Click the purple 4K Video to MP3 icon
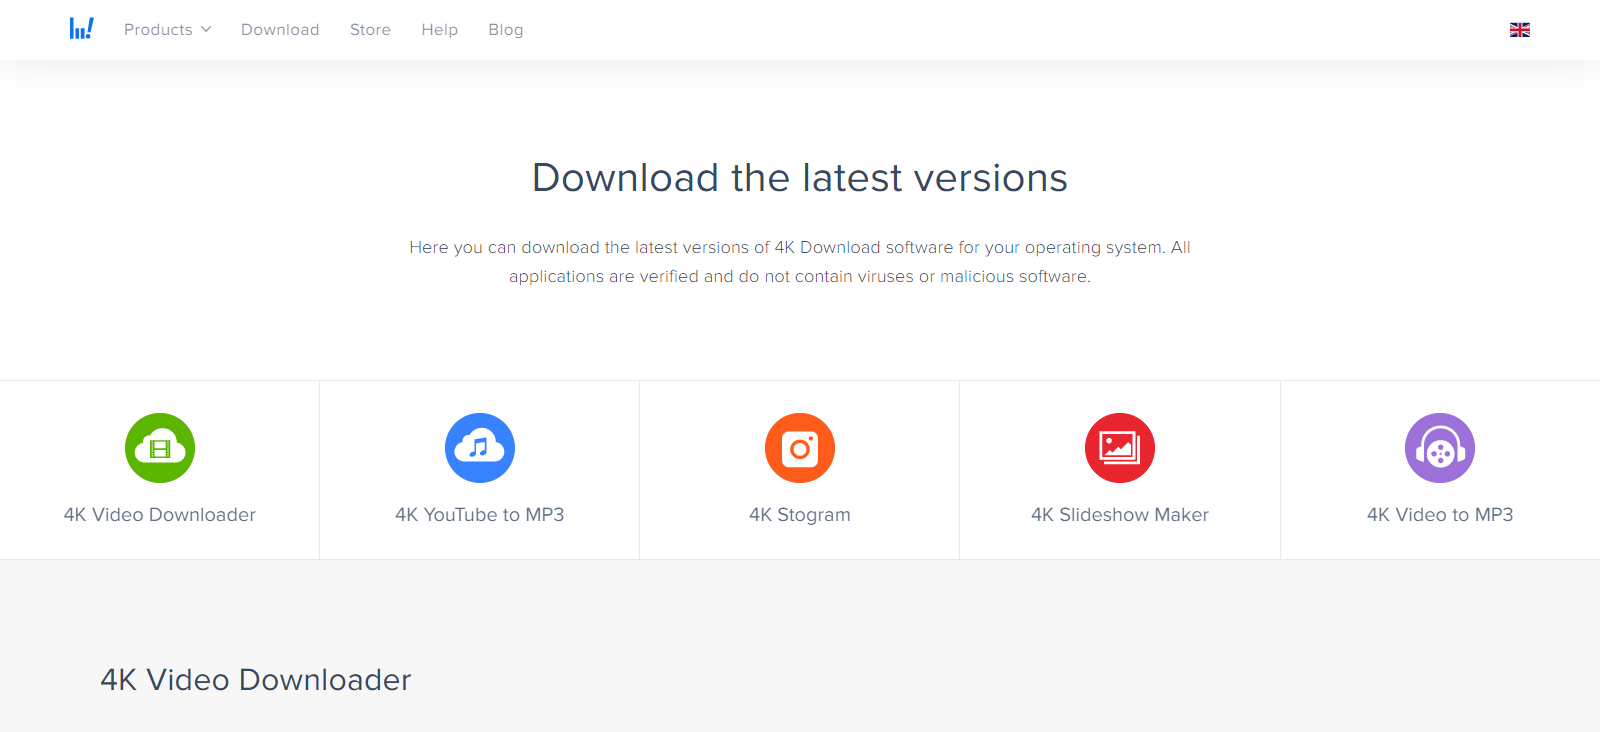 (1440, 448)
